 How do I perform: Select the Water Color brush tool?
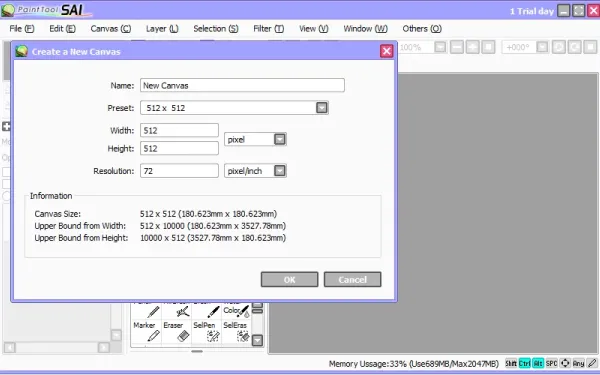click(x=237, y=311)
